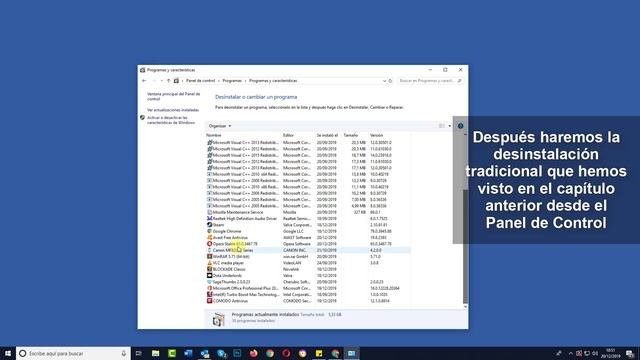Select the Microsoft Office Professional Plus icon

pos(209,288)
